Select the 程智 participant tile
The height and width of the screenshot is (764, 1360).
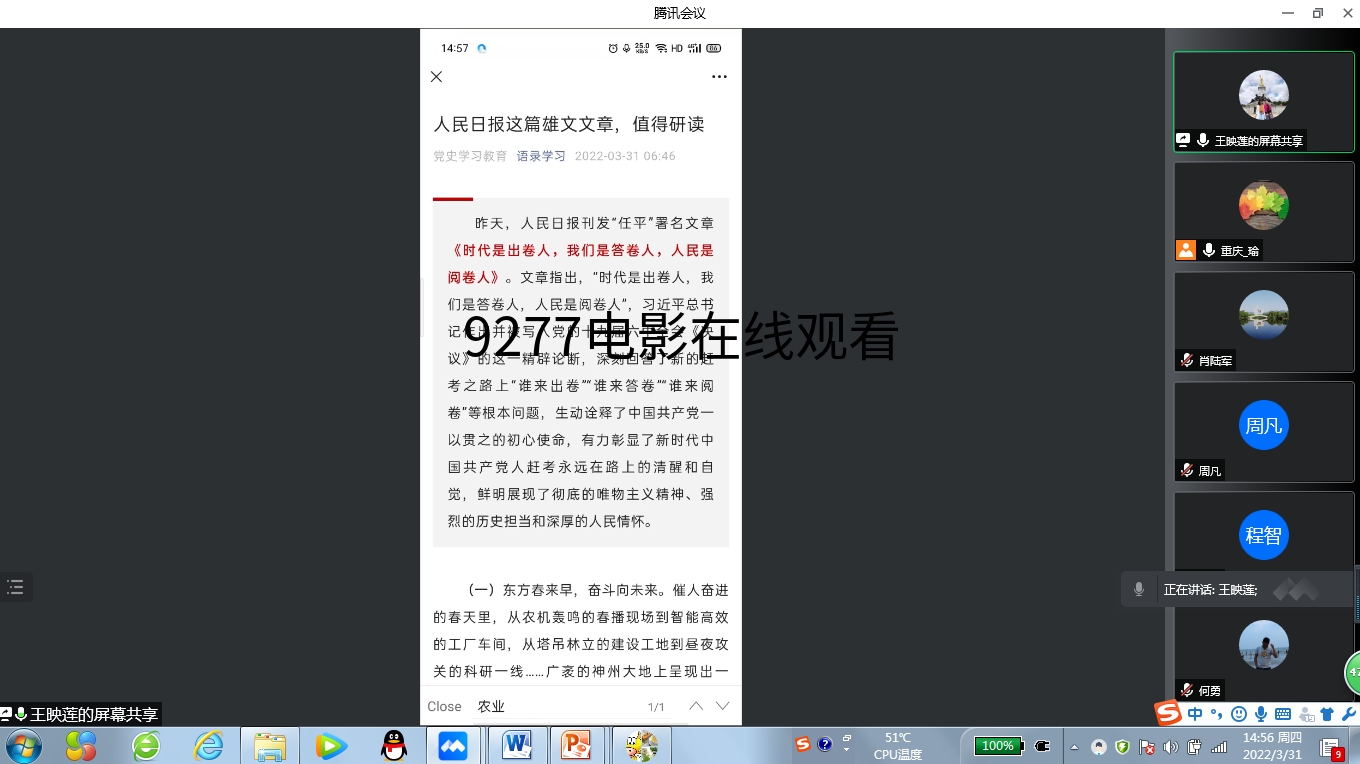[x=1264, y=534]
